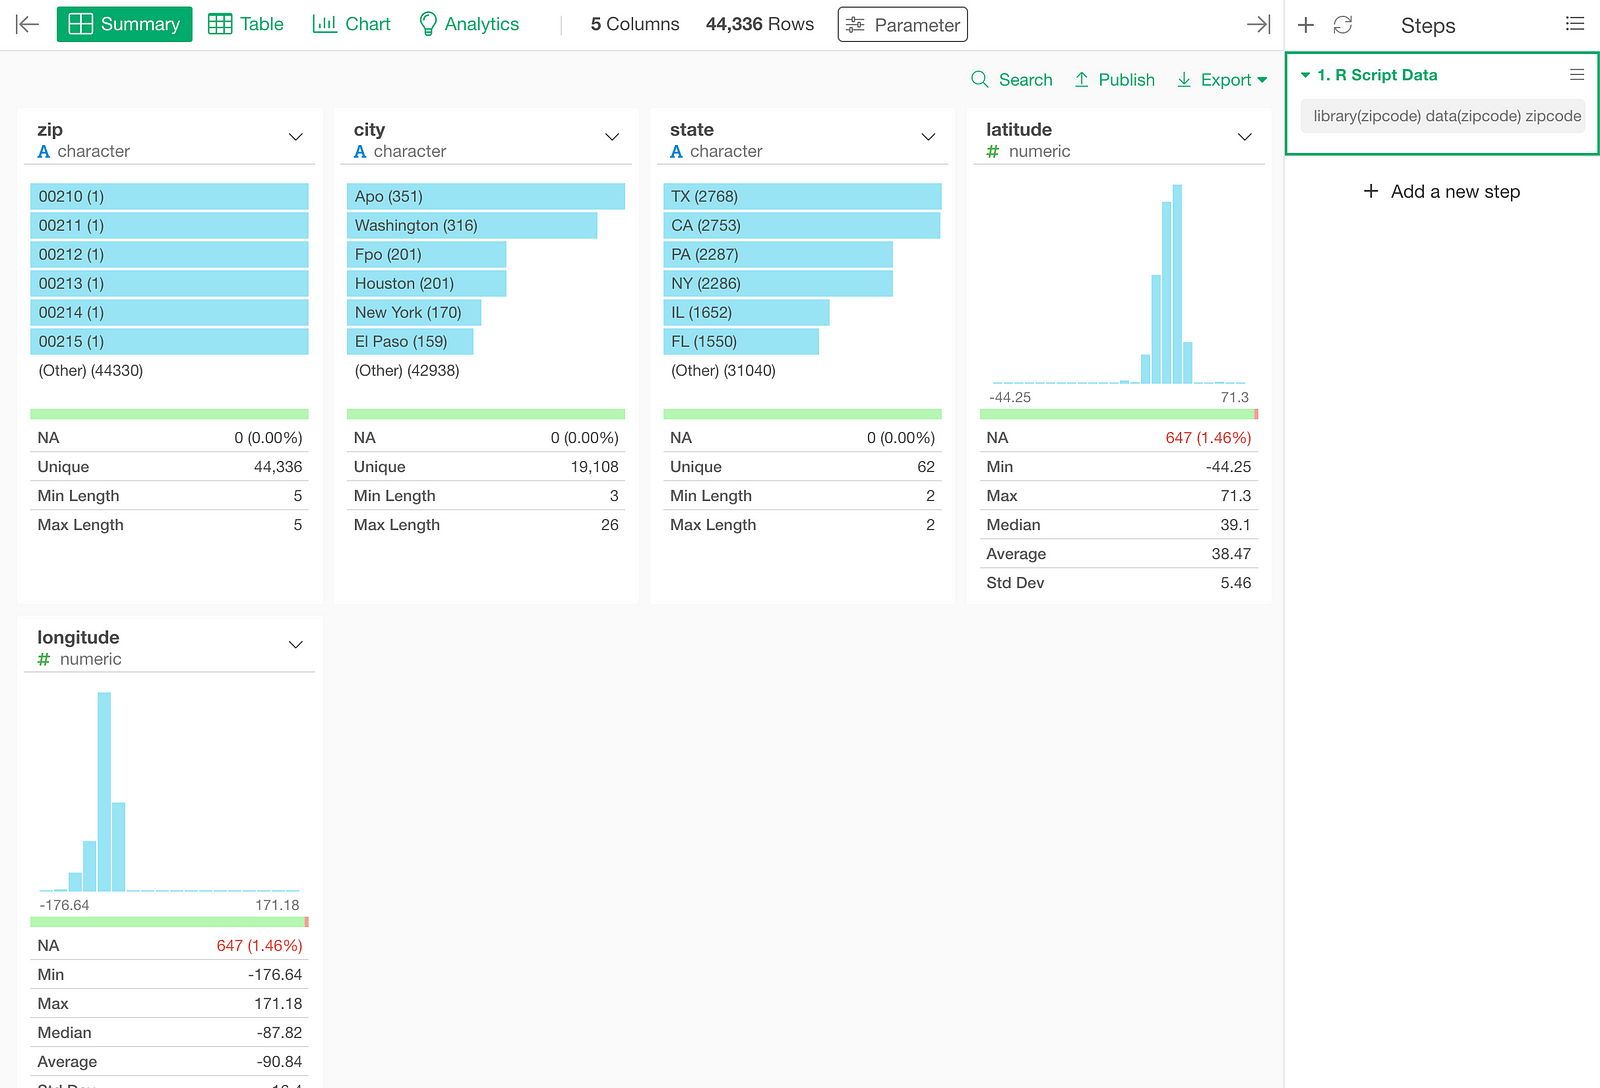Click state Unique value 62

pyautogui.click(x=926, y=467)
